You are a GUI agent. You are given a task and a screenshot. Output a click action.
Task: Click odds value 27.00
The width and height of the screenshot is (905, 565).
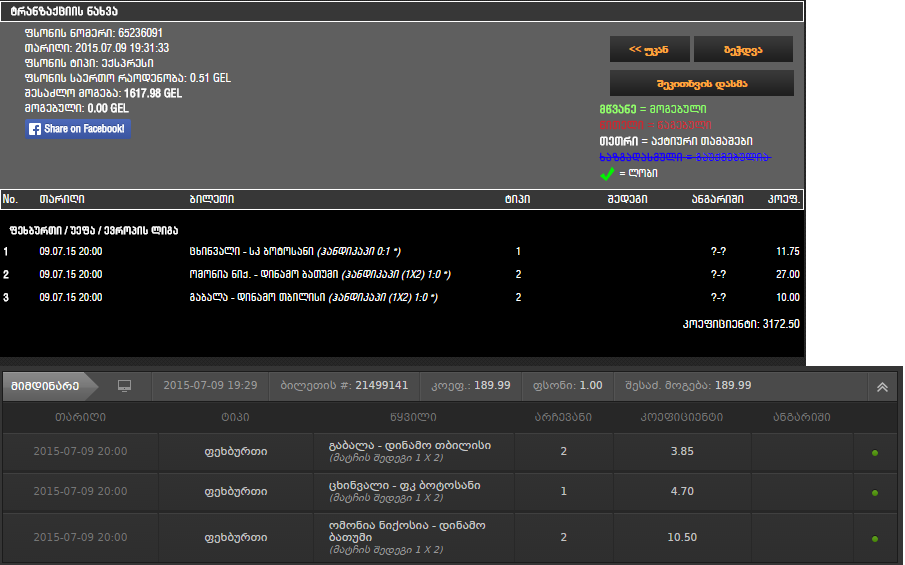(x=788, y=275)
